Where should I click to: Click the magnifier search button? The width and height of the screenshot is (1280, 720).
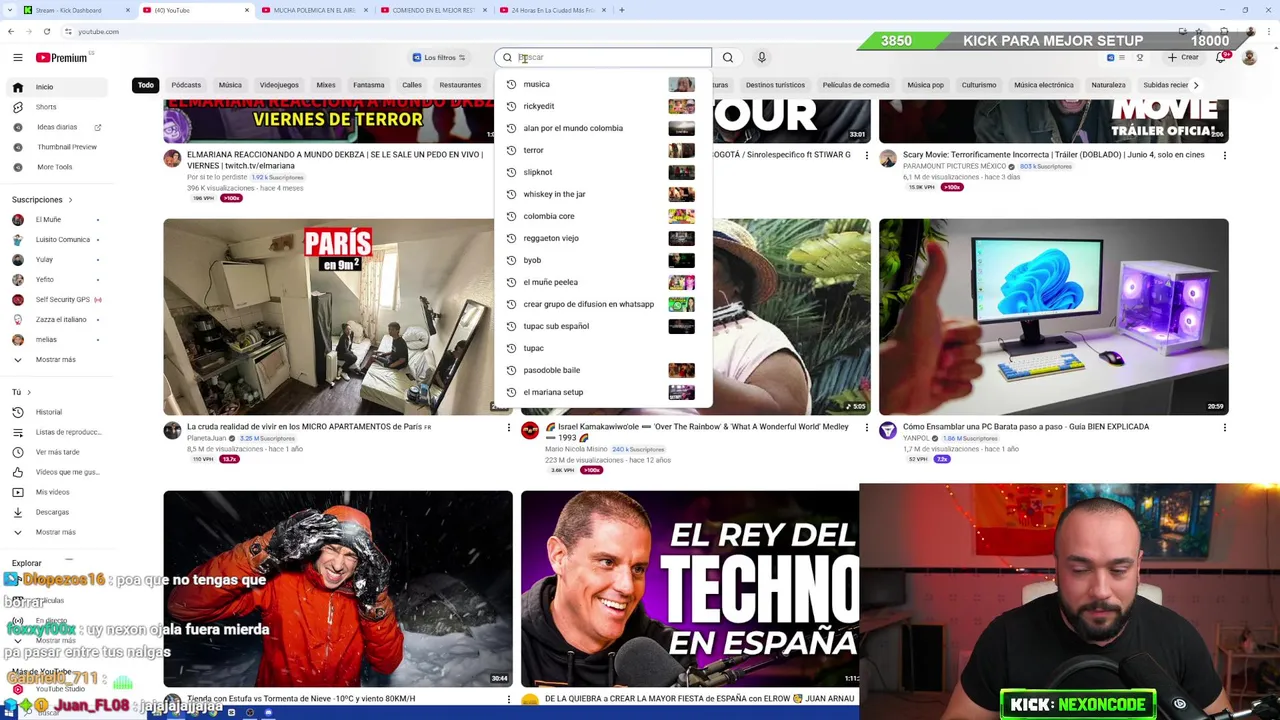click(728, 57)
